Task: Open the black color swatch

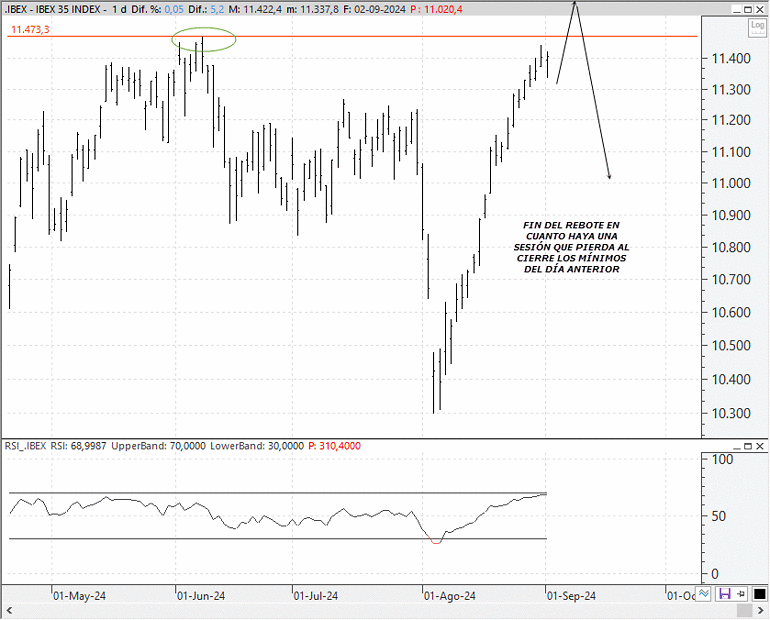Action: (759, 594)
